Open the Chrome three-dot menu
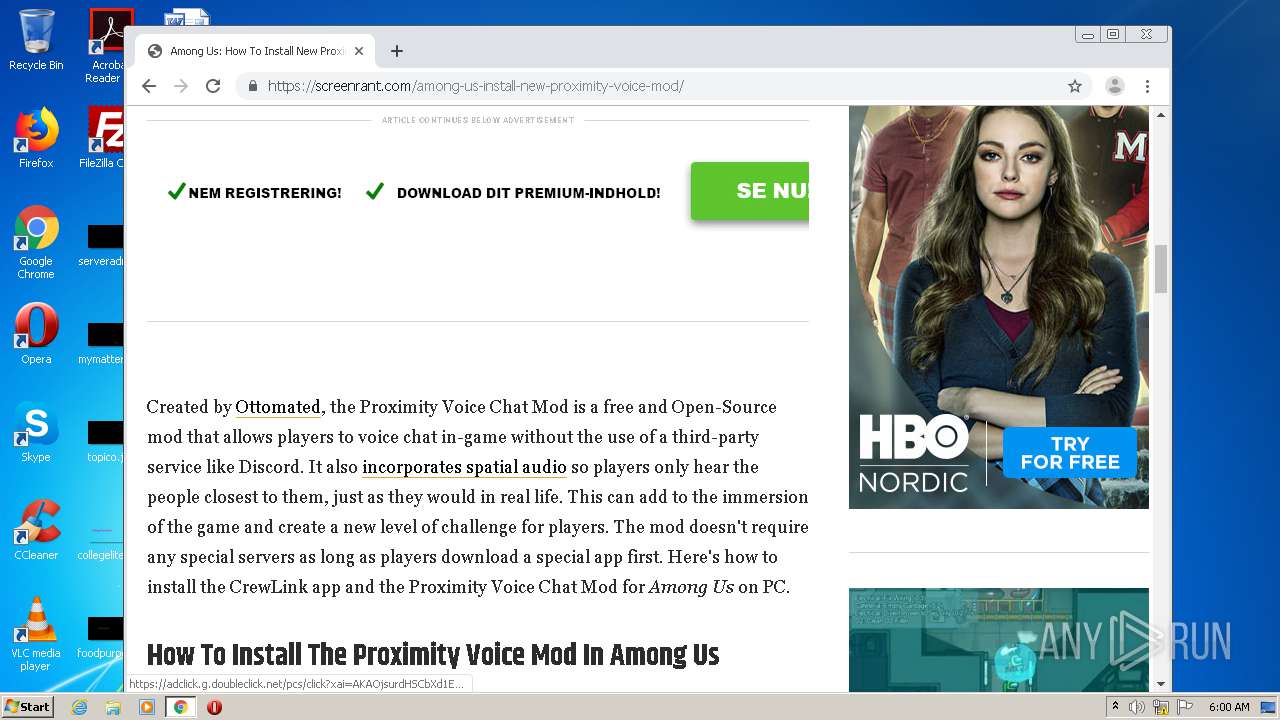This screenshot has width=1280, height=720. coord(1148,86)
